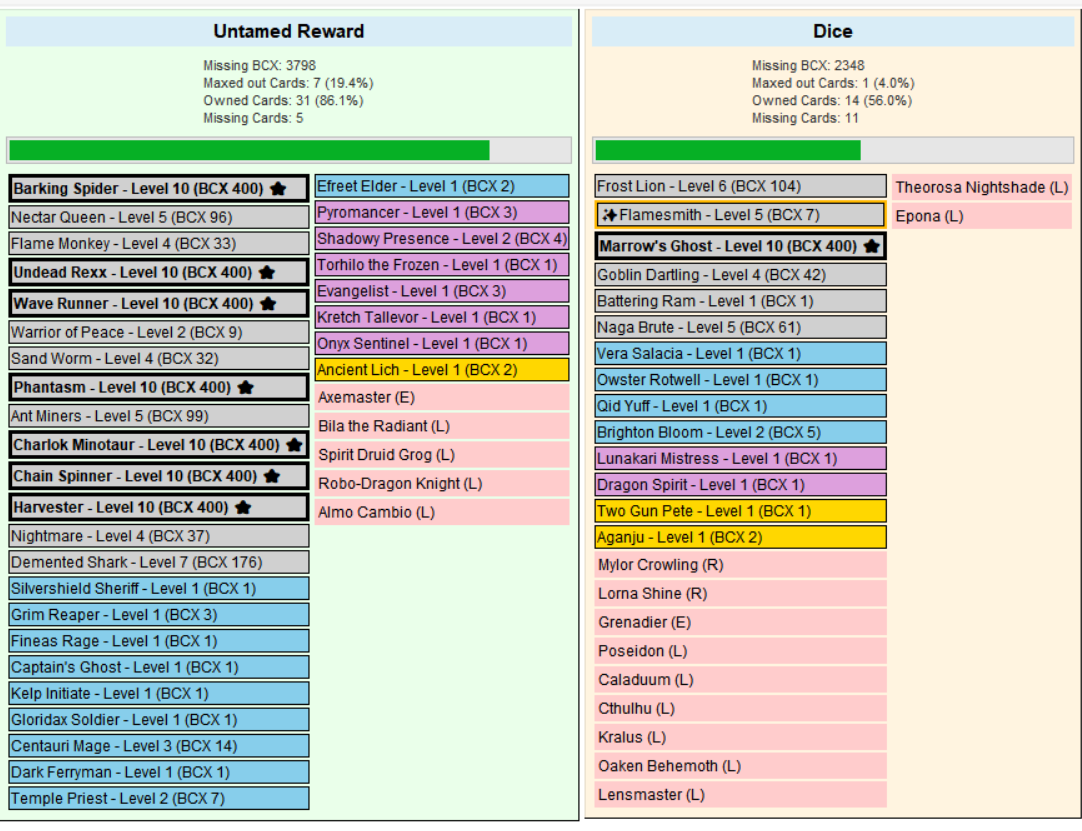This screenshot has height=831, width=1082.
Task: Click missing Lorna Shine (R)
Action: (x=740, y=594)
